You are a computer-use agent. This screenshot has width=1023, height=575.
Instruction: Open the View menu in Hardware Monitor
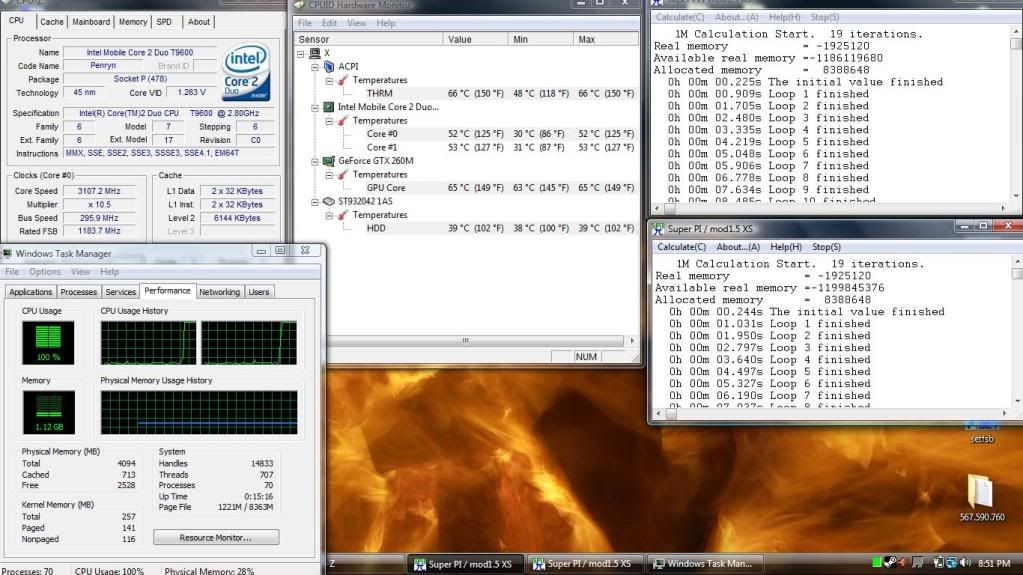tap(356, 23)
